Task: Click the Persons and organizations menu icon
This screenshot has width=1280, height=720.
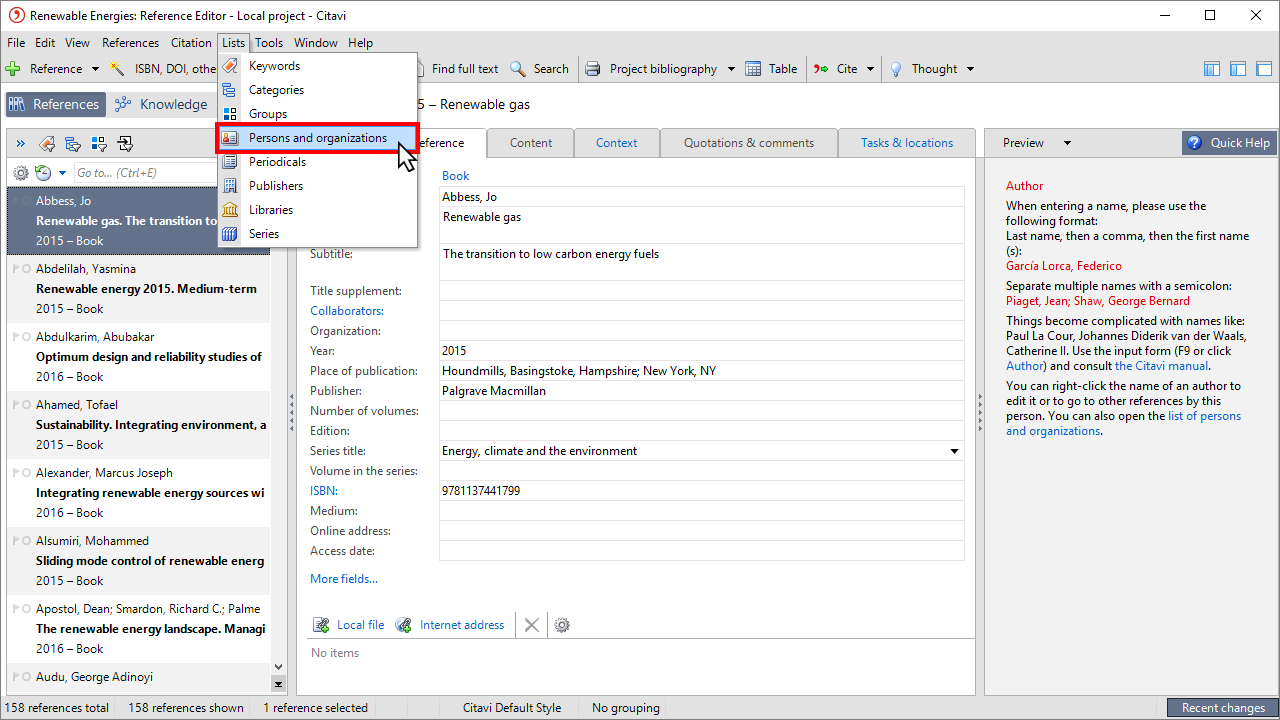Action: [x=231, y=138]
